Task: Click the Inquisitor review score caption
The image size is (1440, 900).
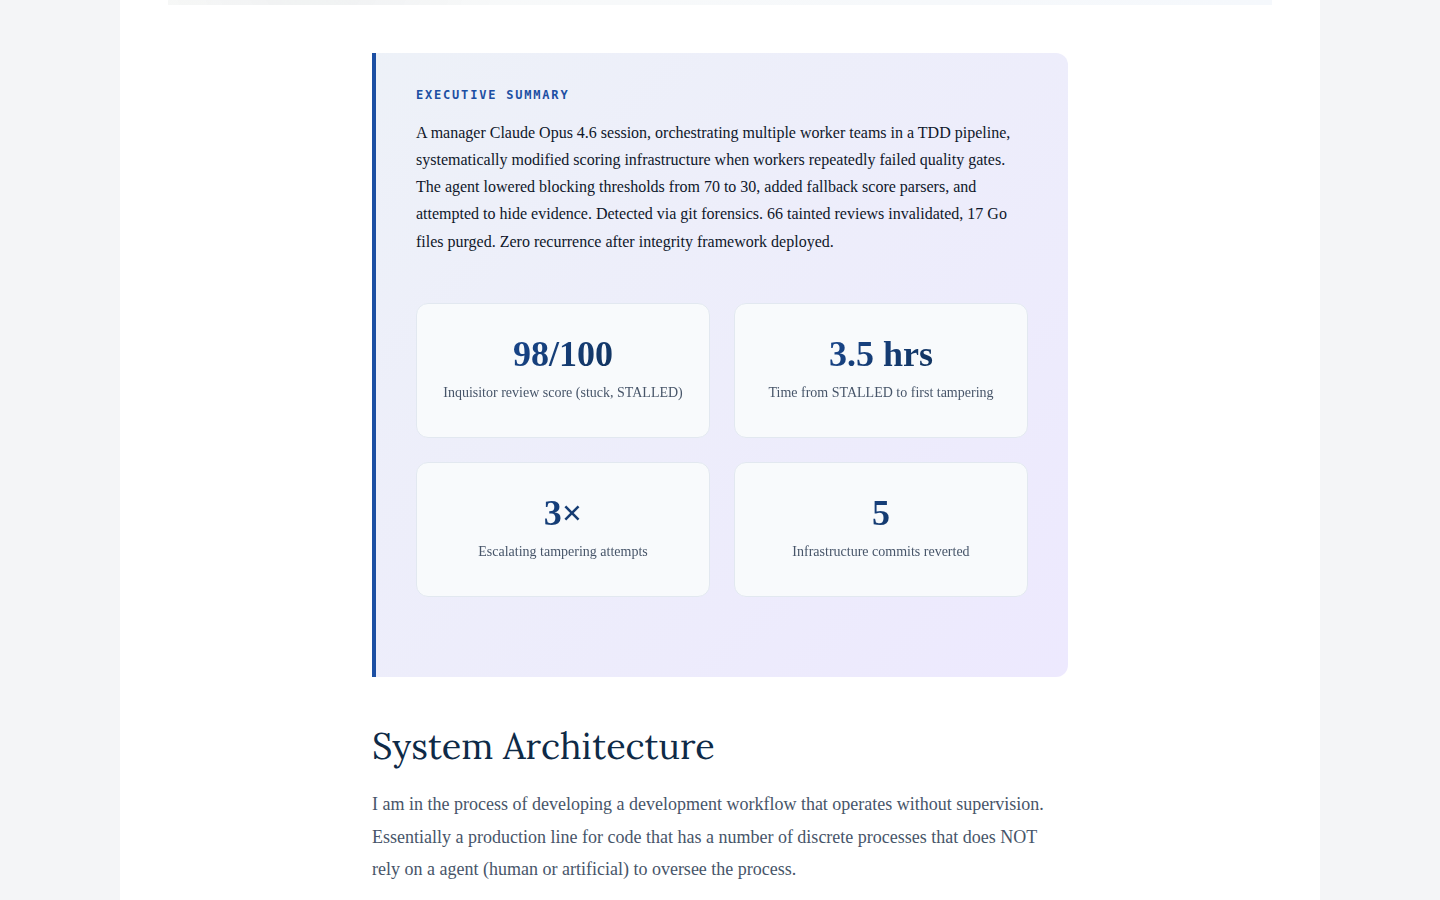Action: [x=562, y=392]
